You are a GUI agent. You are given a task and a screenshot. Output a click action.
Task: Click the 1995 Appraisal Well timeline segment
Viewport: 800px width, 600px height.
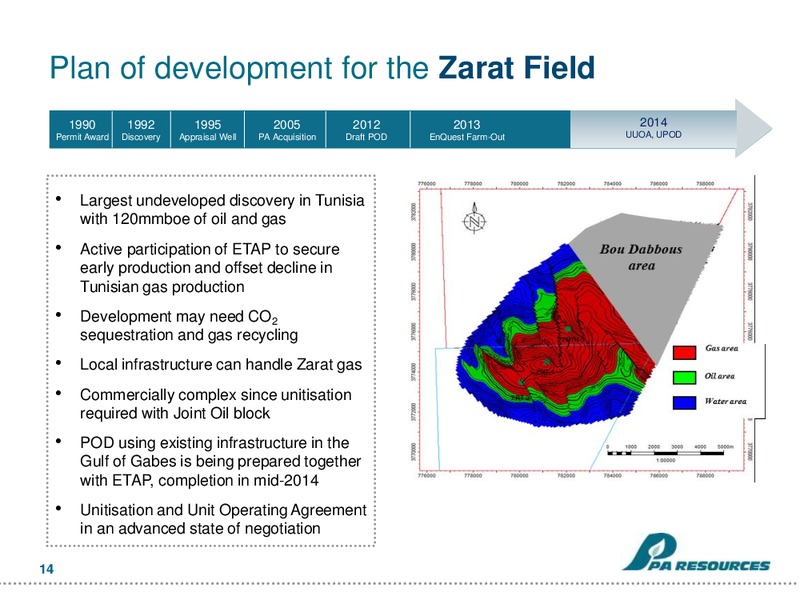(208, 130)
